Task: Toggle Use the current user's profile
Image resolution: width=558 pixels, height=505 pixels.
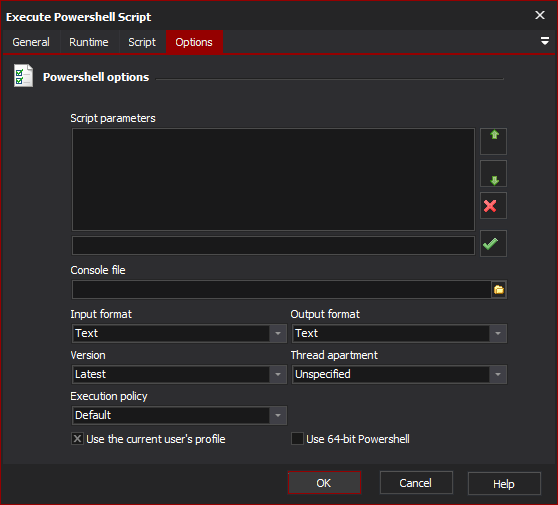Action: point(77,439)
